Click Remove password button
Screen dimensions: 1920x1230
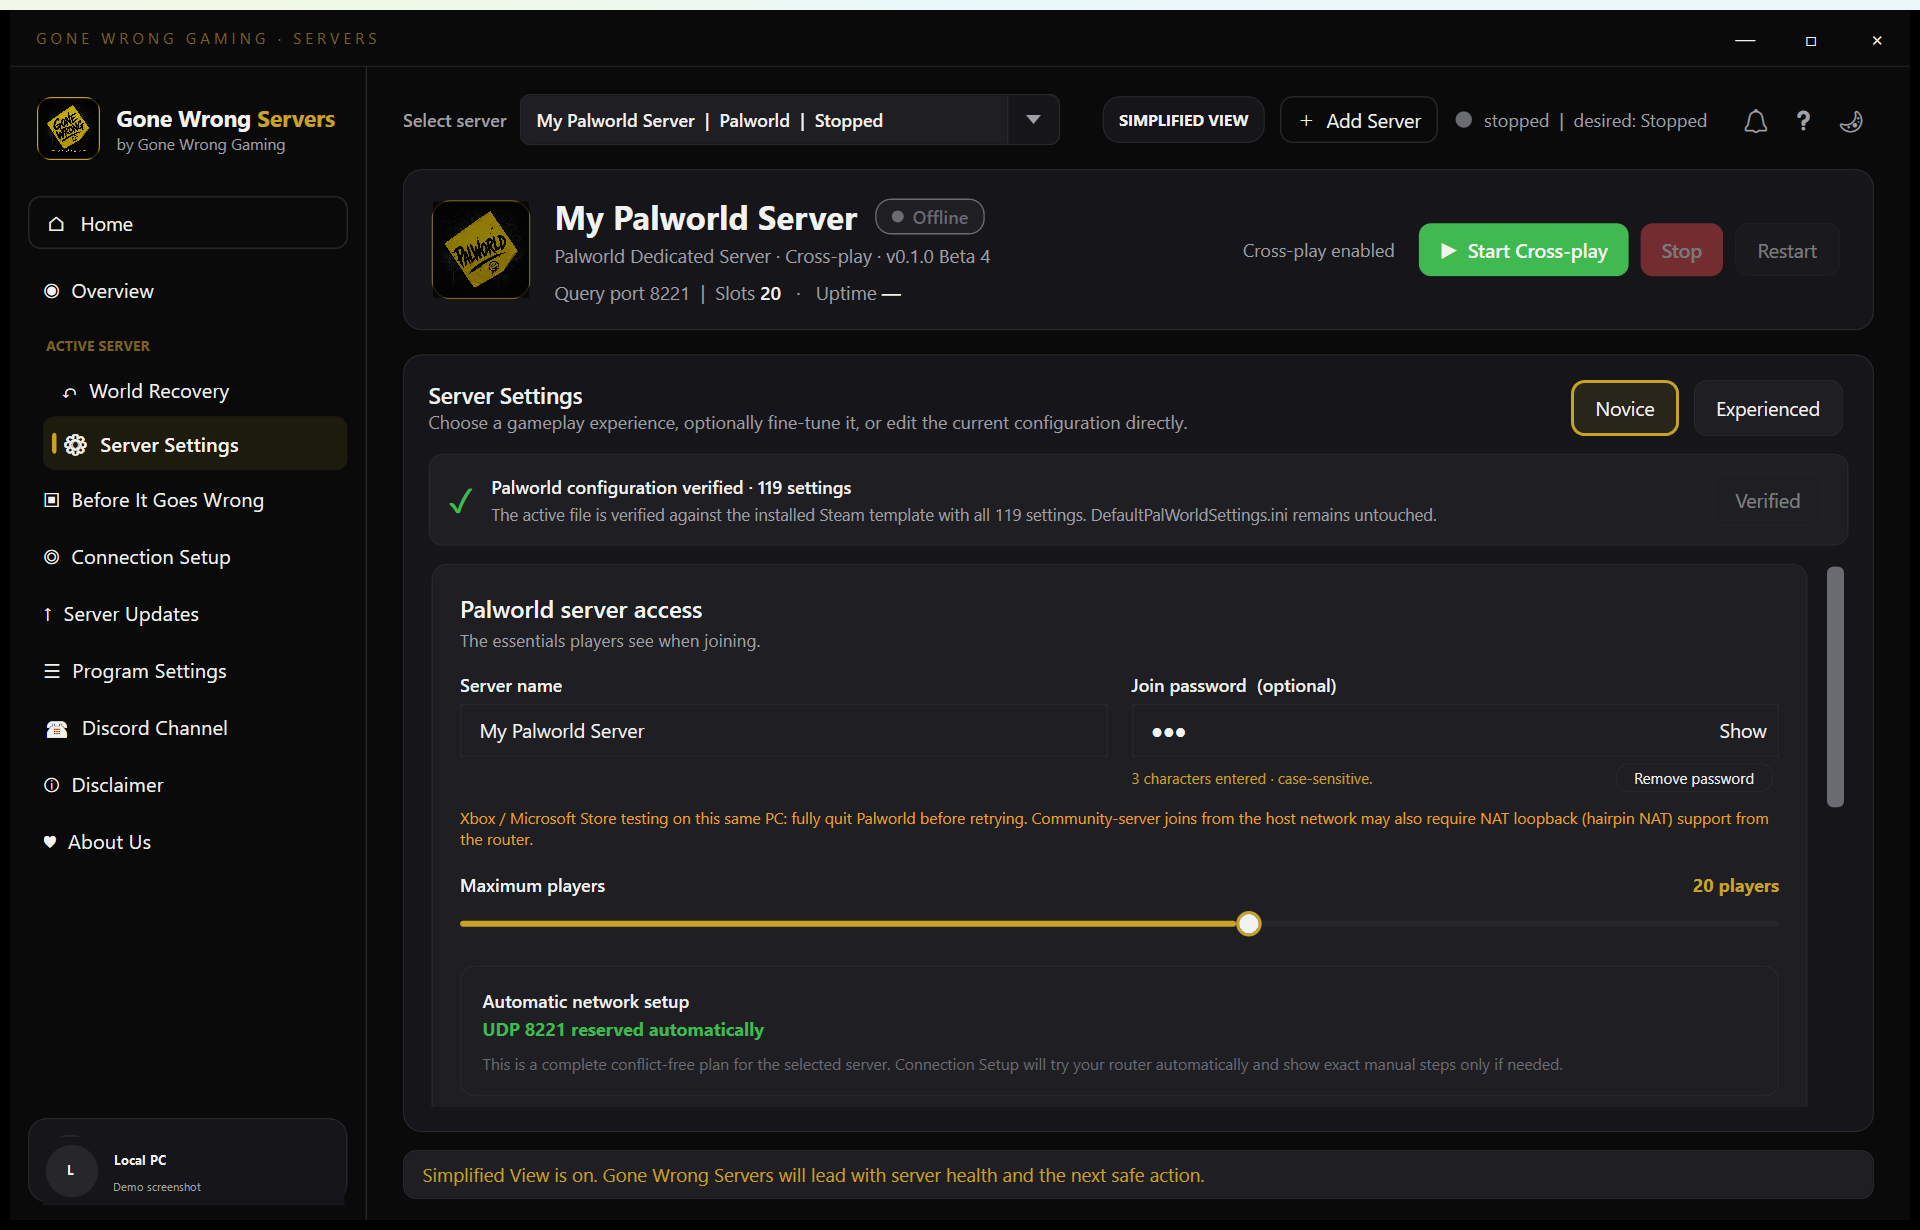click(1693, 778)
